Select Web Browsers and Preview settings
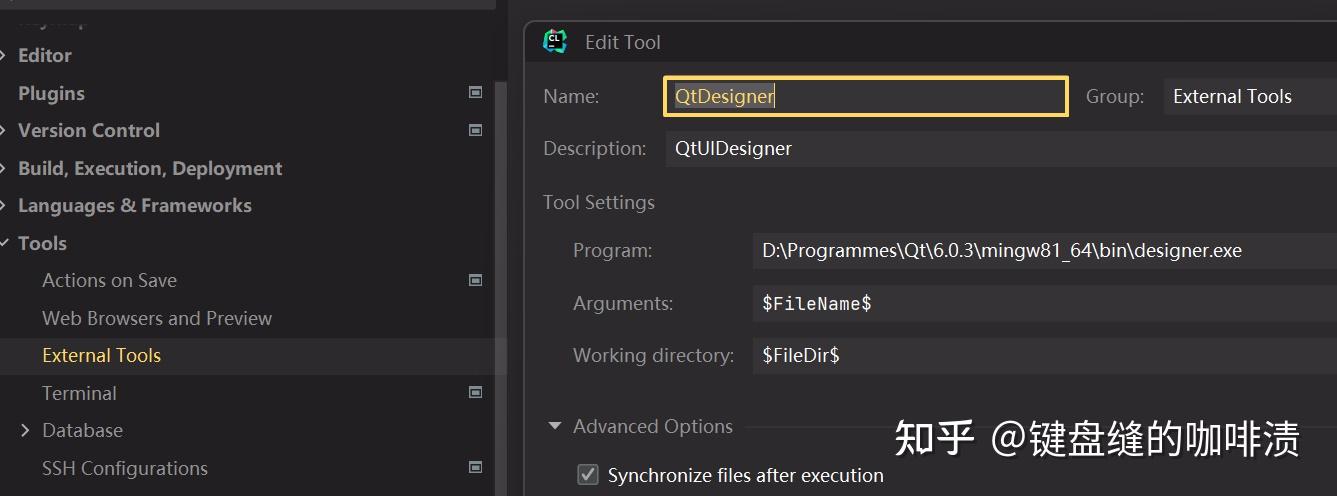Viewport: 1337px width, 496px height. (x=157, y=318)
